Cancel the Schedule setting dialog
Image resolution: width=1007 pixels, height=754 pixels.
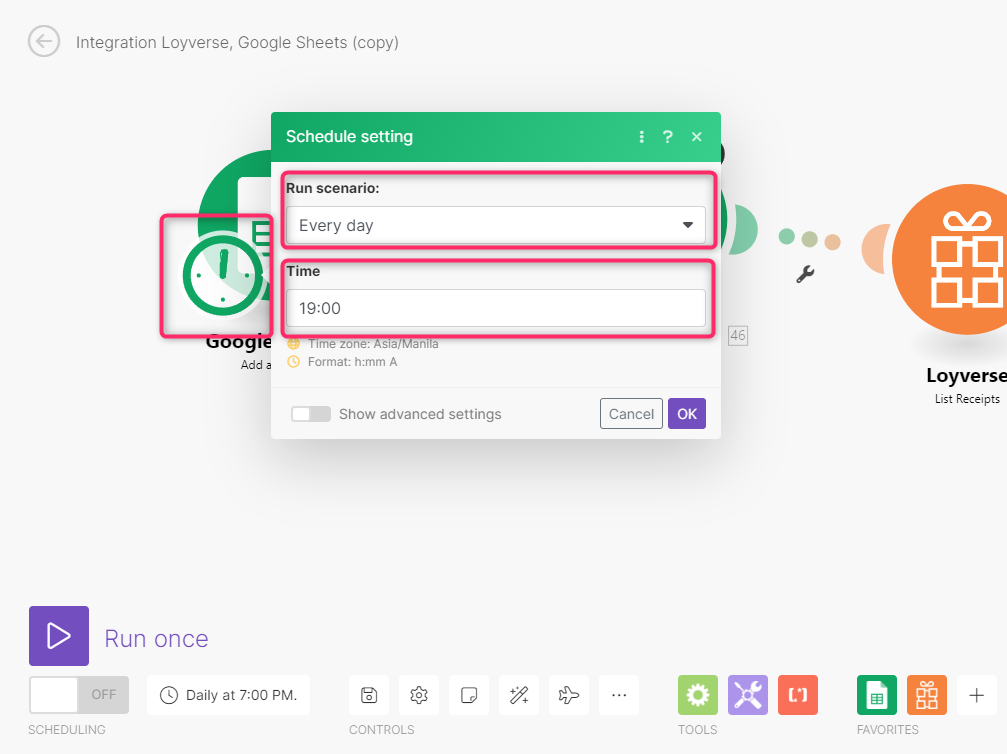tap(631, 413)
